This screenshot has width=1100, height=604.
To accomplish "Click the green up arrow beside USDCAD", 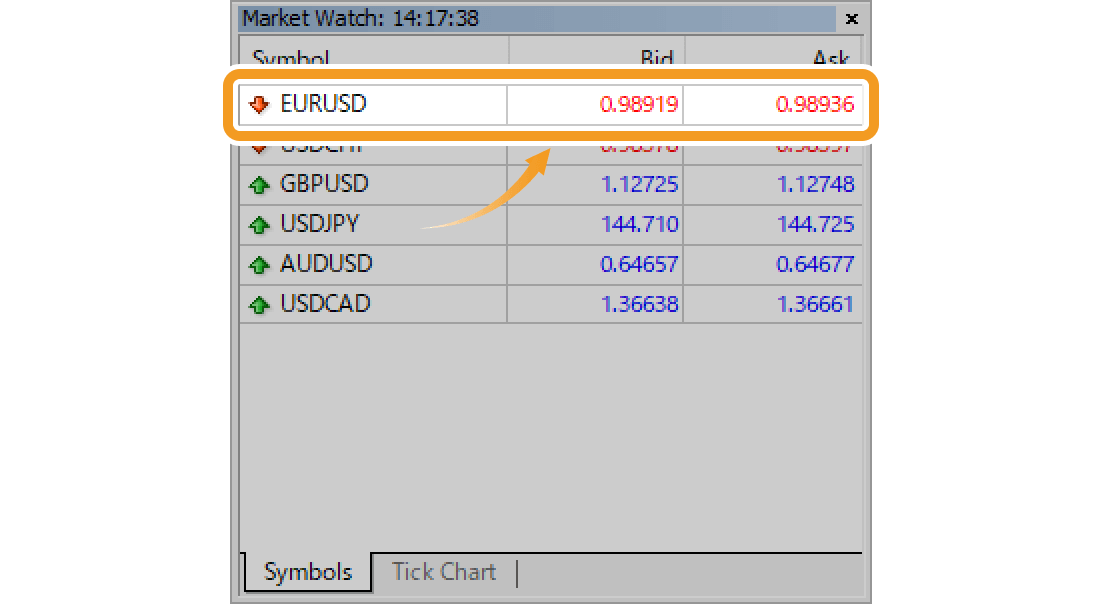I will pyautogui.click(x=260, y=305).
